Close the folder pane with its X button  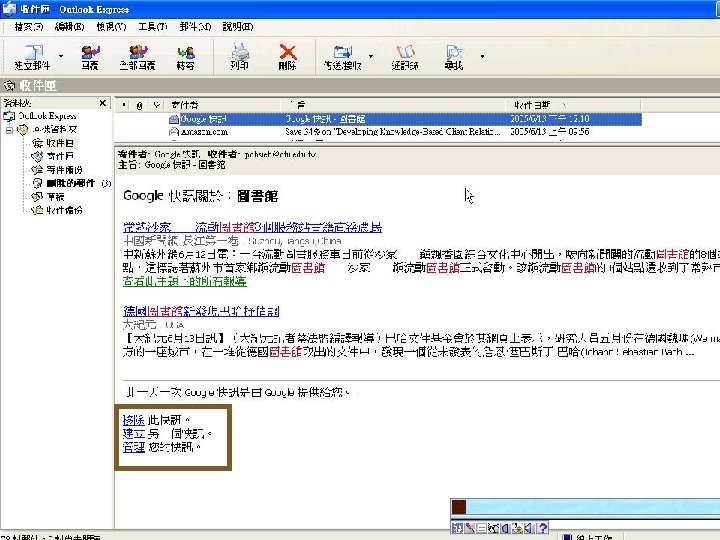click(103, 103)
